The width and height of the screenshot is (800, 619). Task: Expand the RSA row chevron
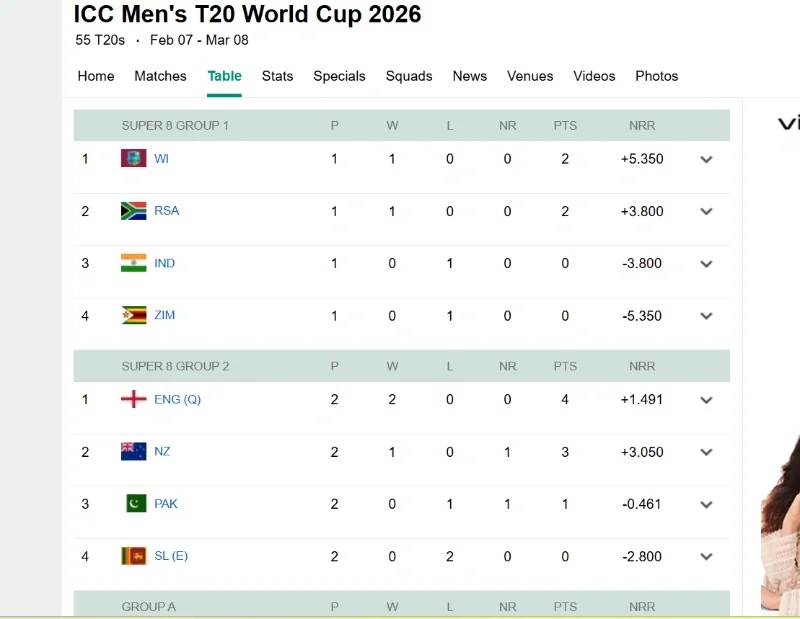[x=706, y=211]
